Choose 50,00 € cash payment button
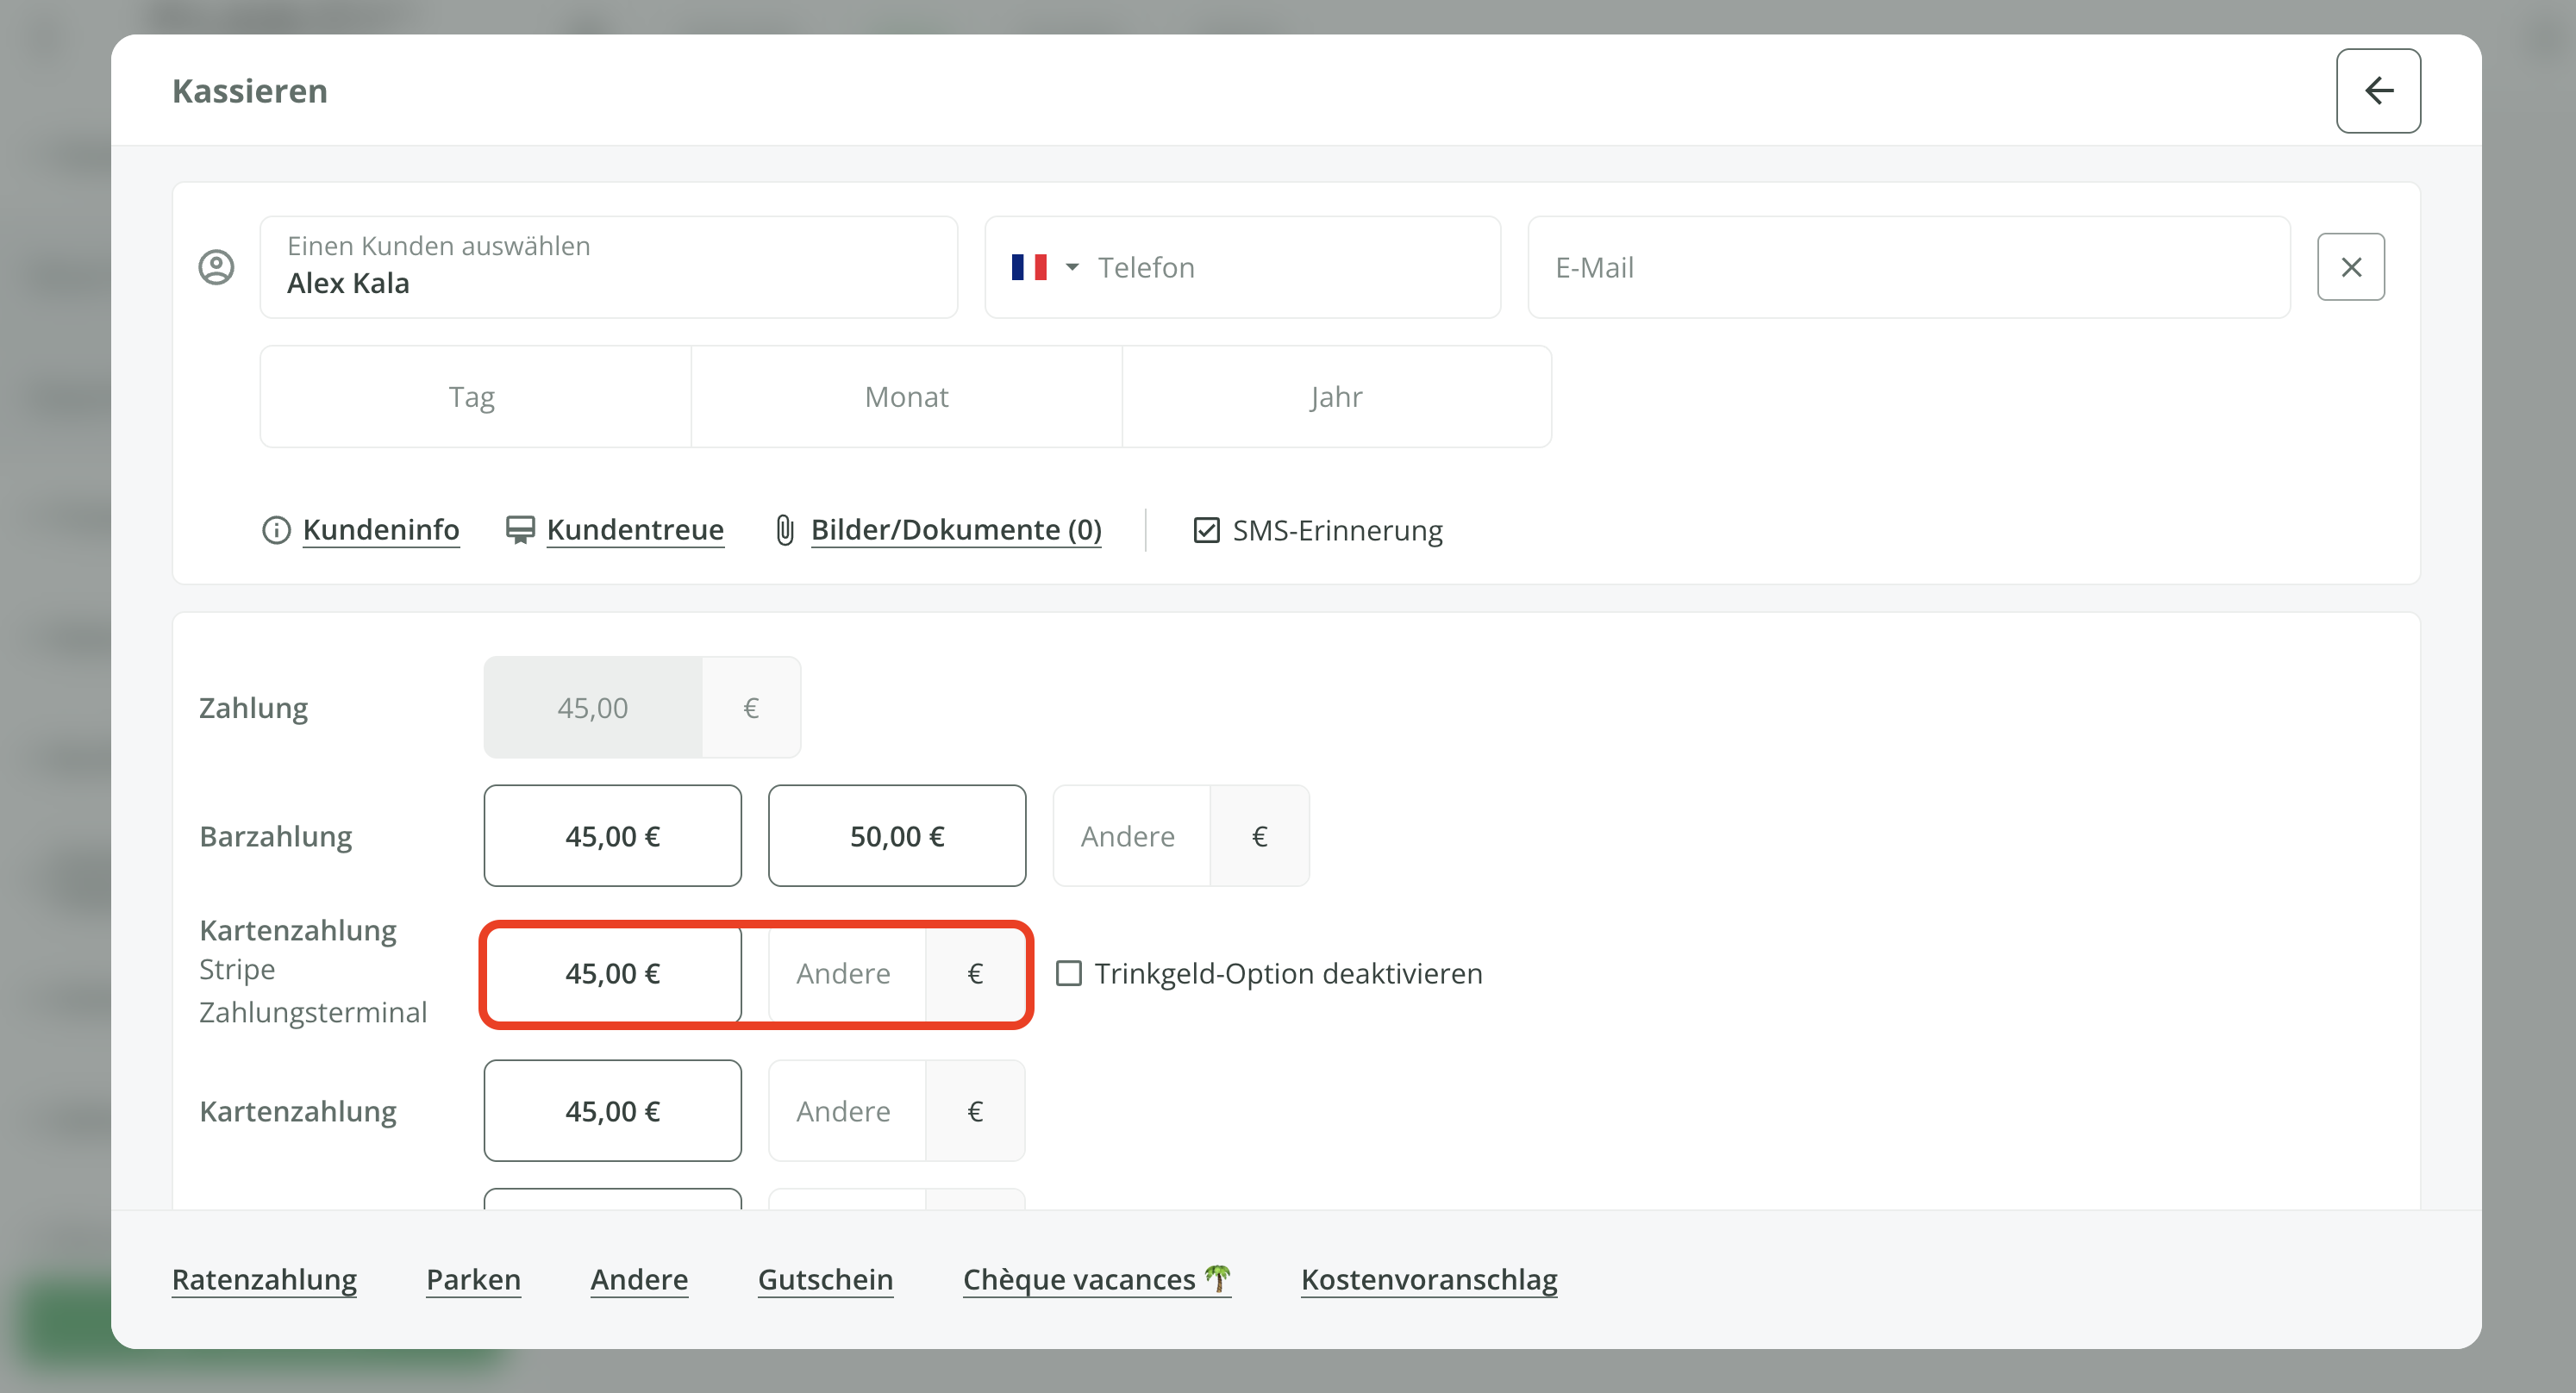The height and width of the screenshot is (1393, 2576). (896, 836)
